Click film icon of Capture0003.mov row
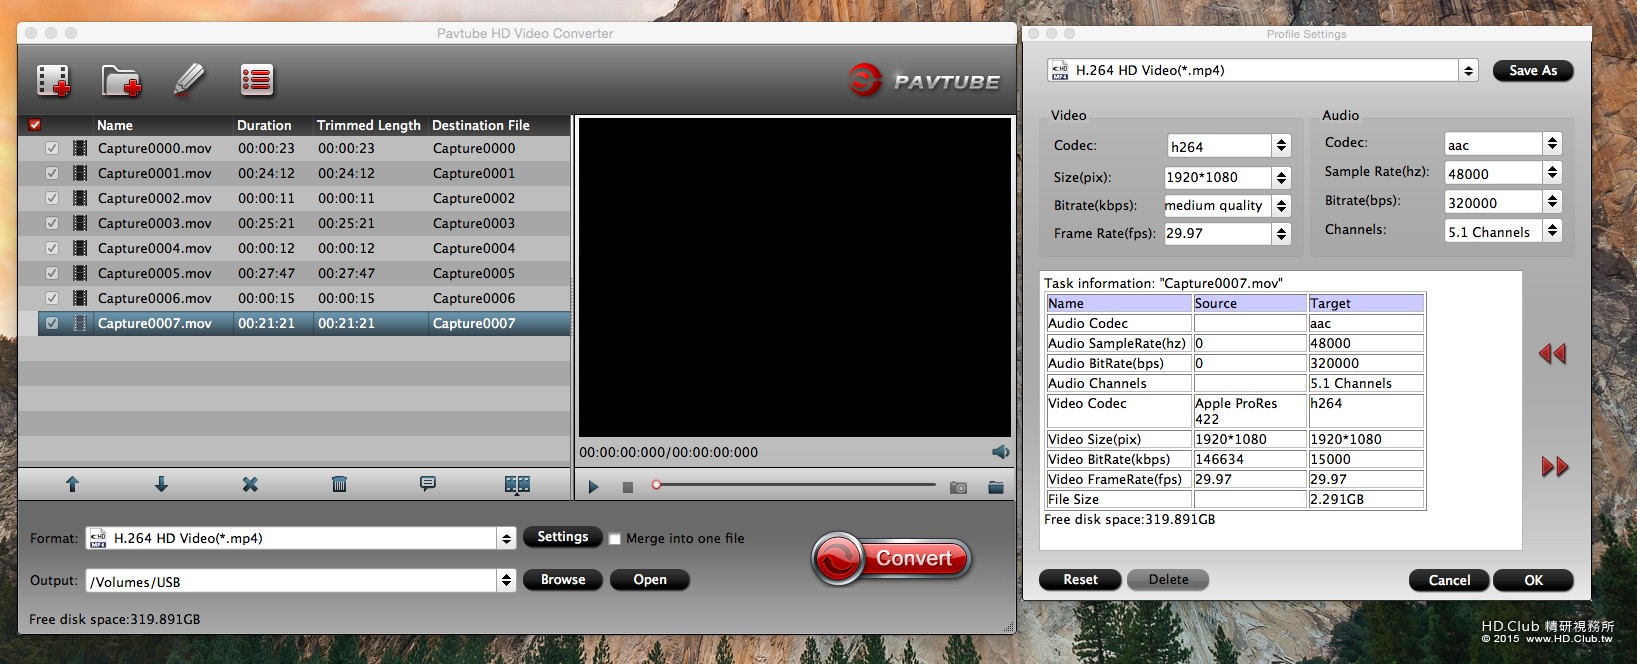Viewport: 1637px width, 664px height. (x=80, y=223)
